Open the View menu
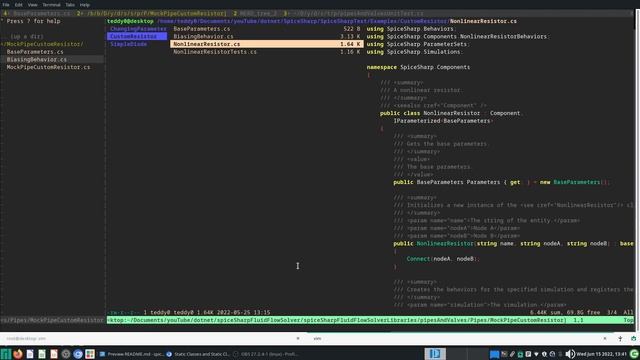 tap(33, 5)
